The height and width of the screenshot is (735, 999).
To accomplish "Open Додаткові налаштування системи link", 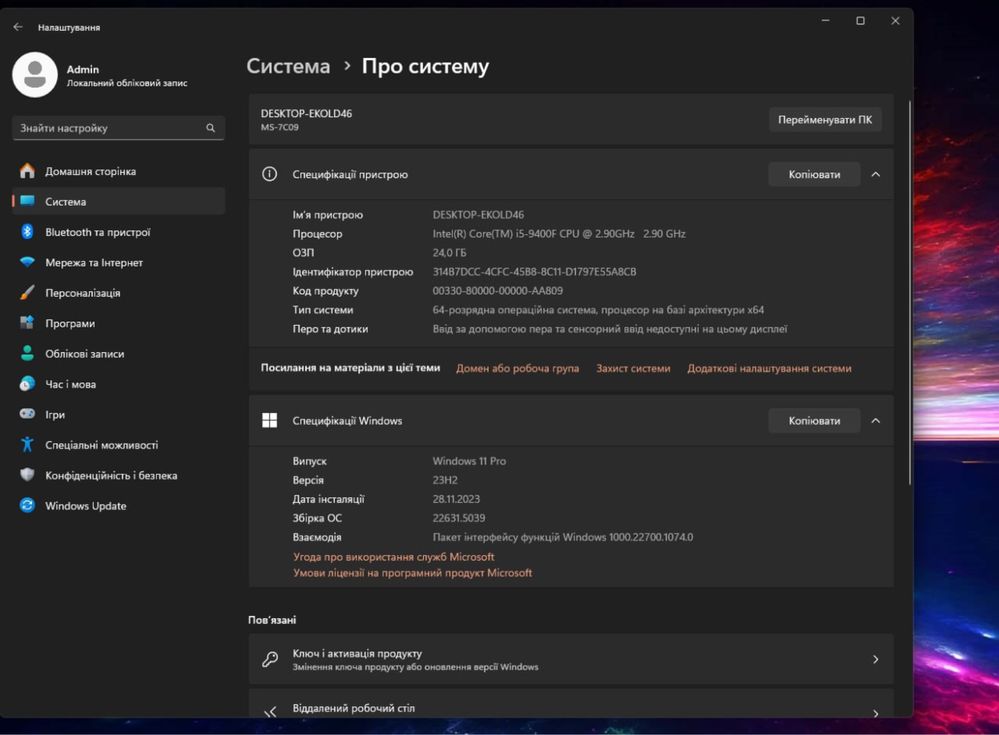I will (769, 368).
